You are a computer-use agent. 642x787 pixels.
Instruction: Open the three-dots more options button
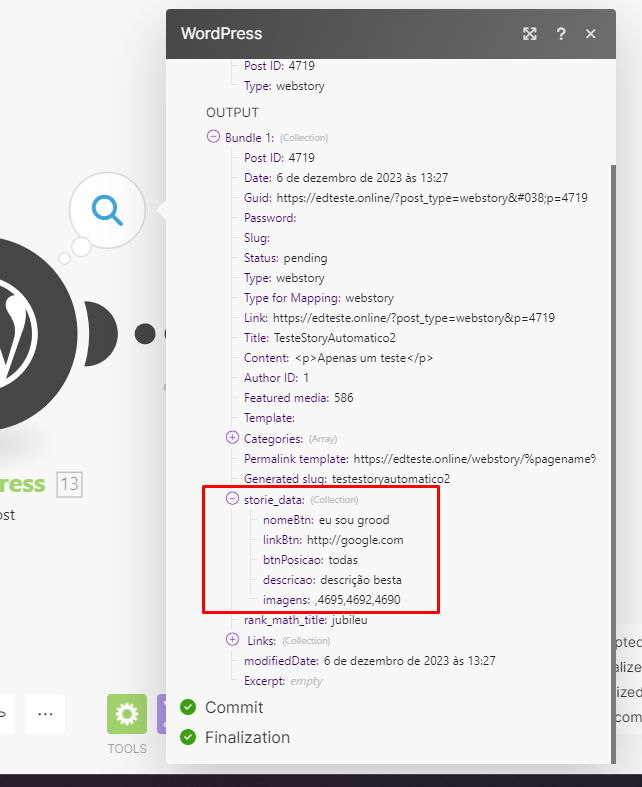point(45,714)
